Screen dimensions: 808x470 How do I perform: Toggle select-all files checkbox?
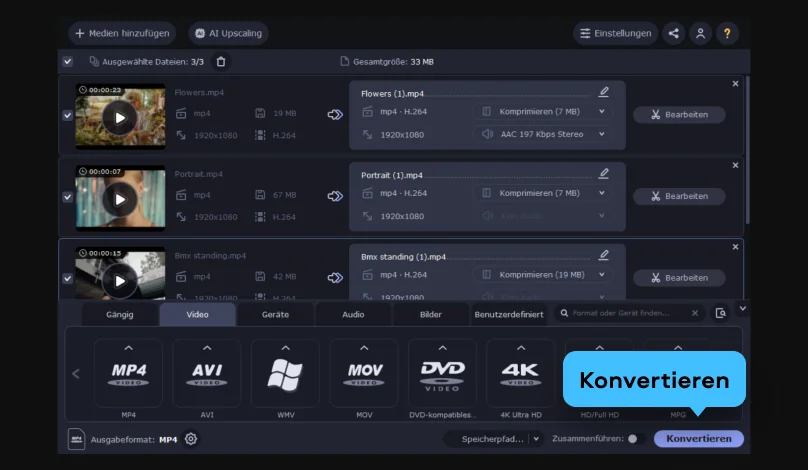tap(68, 62)
